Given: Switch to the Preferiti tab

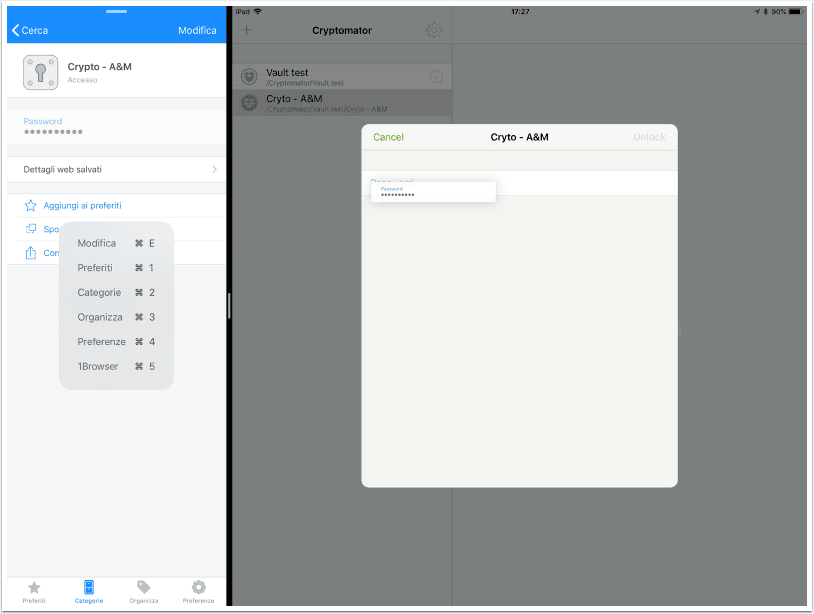Looking at the screenshot, I should (x=34, y=592).
